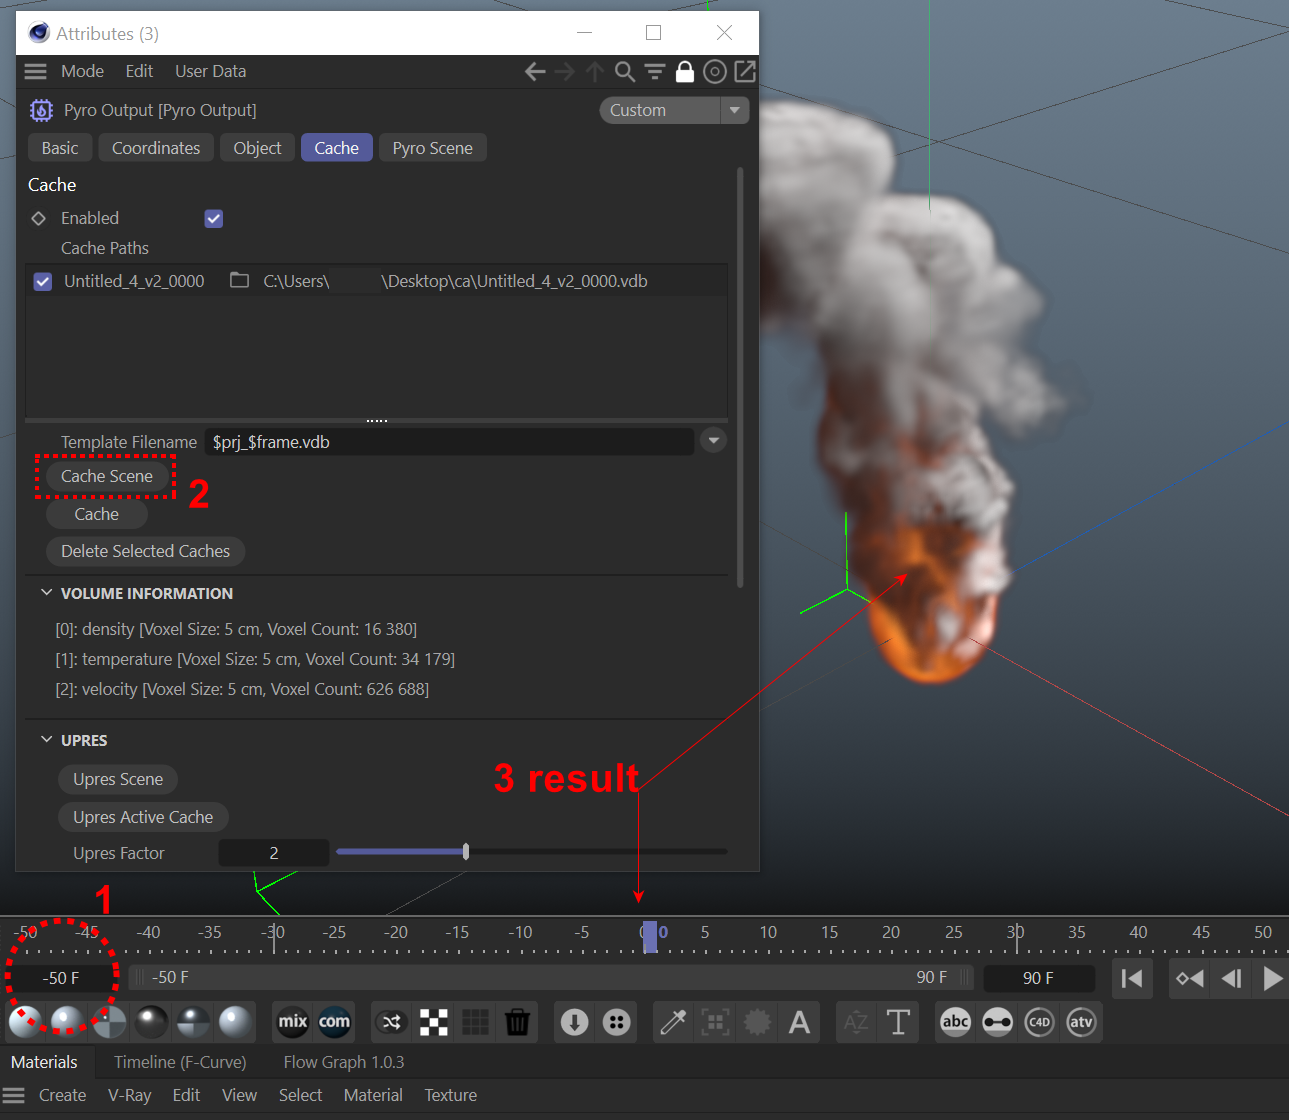Open the User Data menu

[210, 71]
